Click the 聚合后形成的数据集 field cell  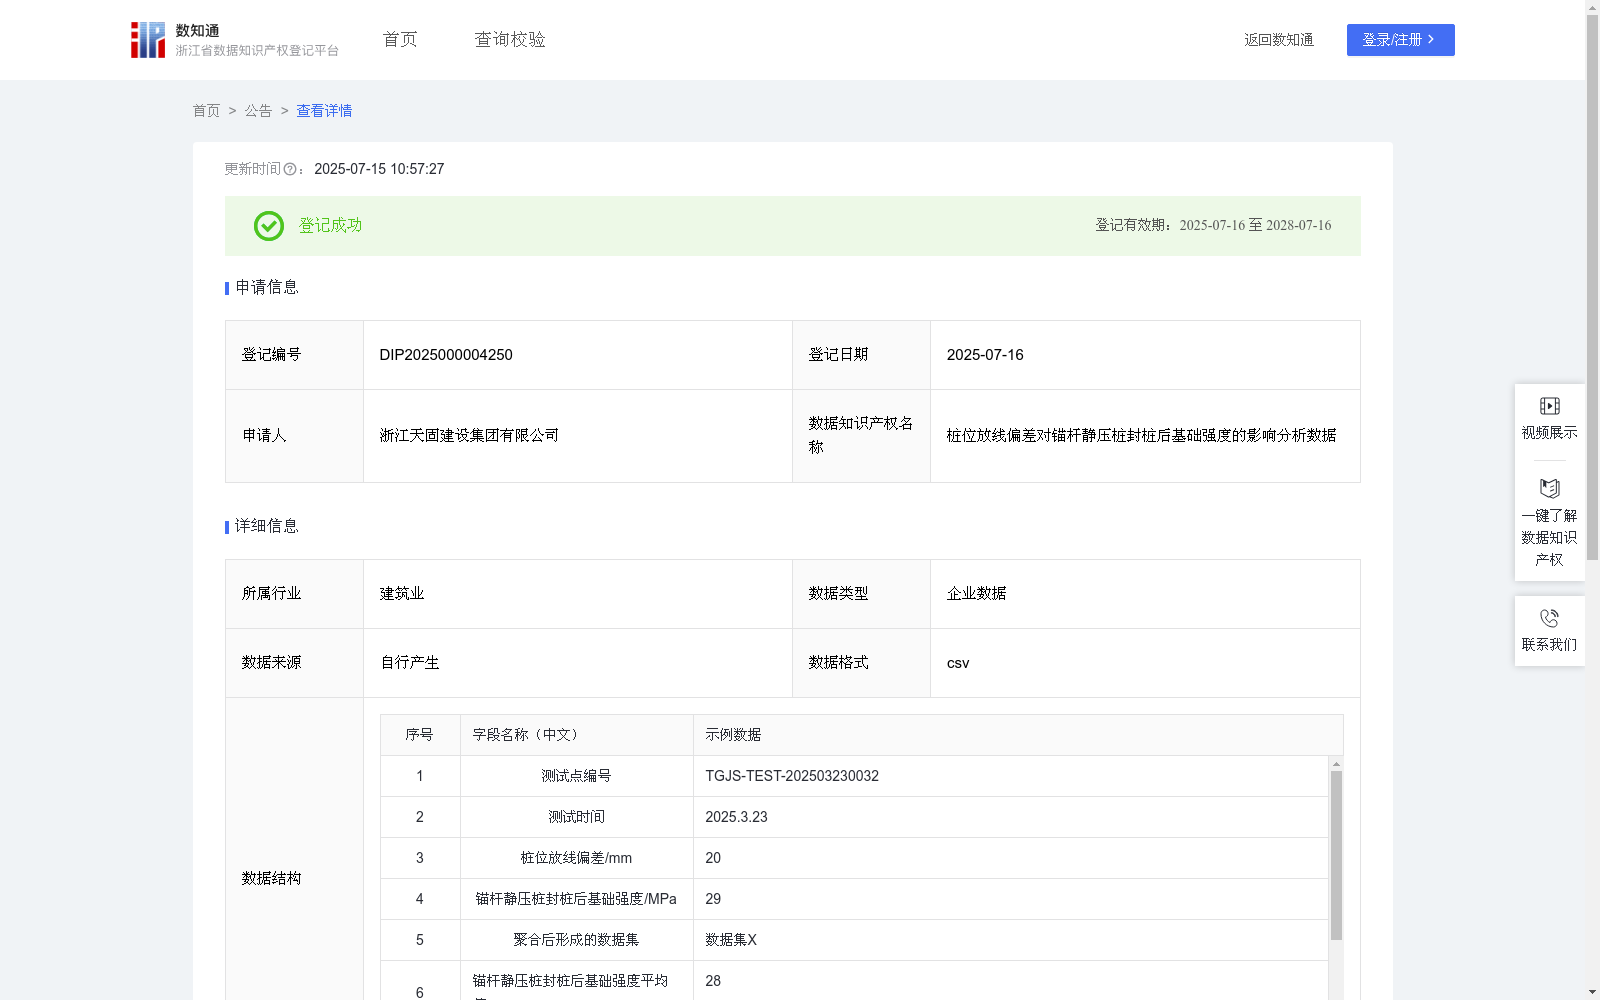(x=576, y=940)
